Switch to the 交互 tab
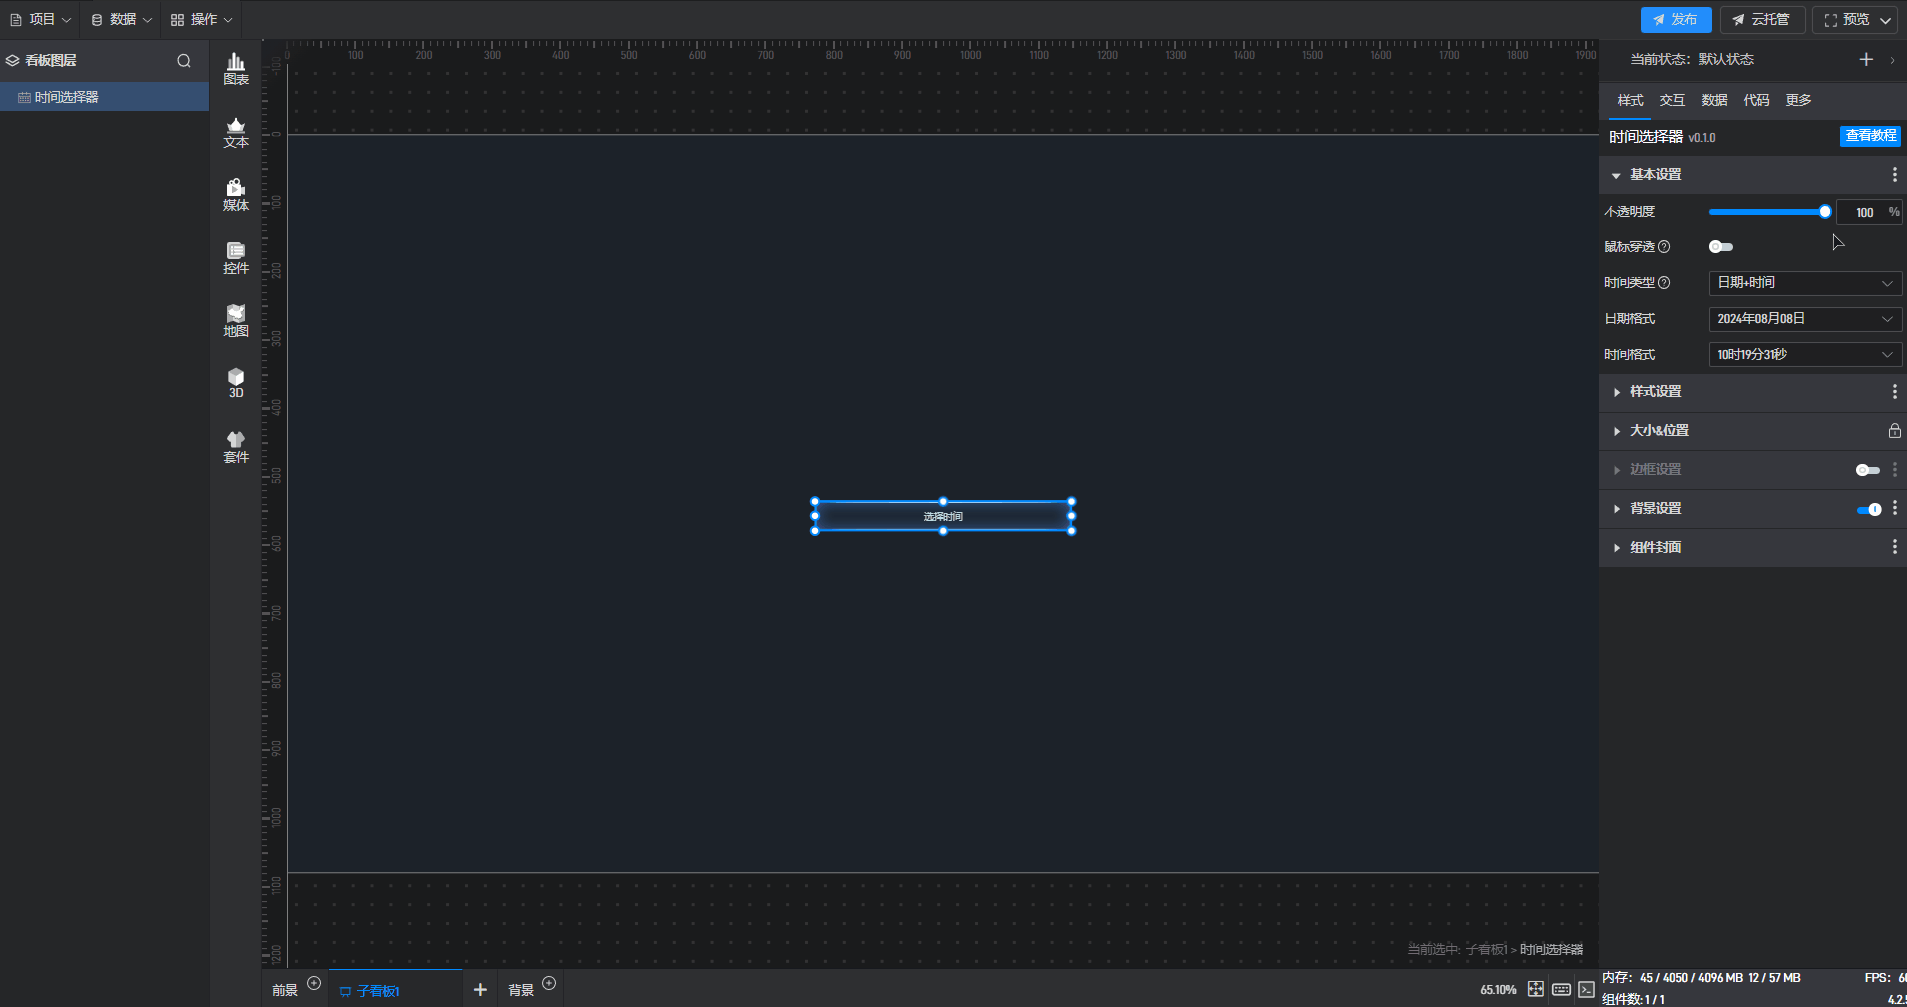The image size is (1907, 1007). click(x=1672, y=100)
